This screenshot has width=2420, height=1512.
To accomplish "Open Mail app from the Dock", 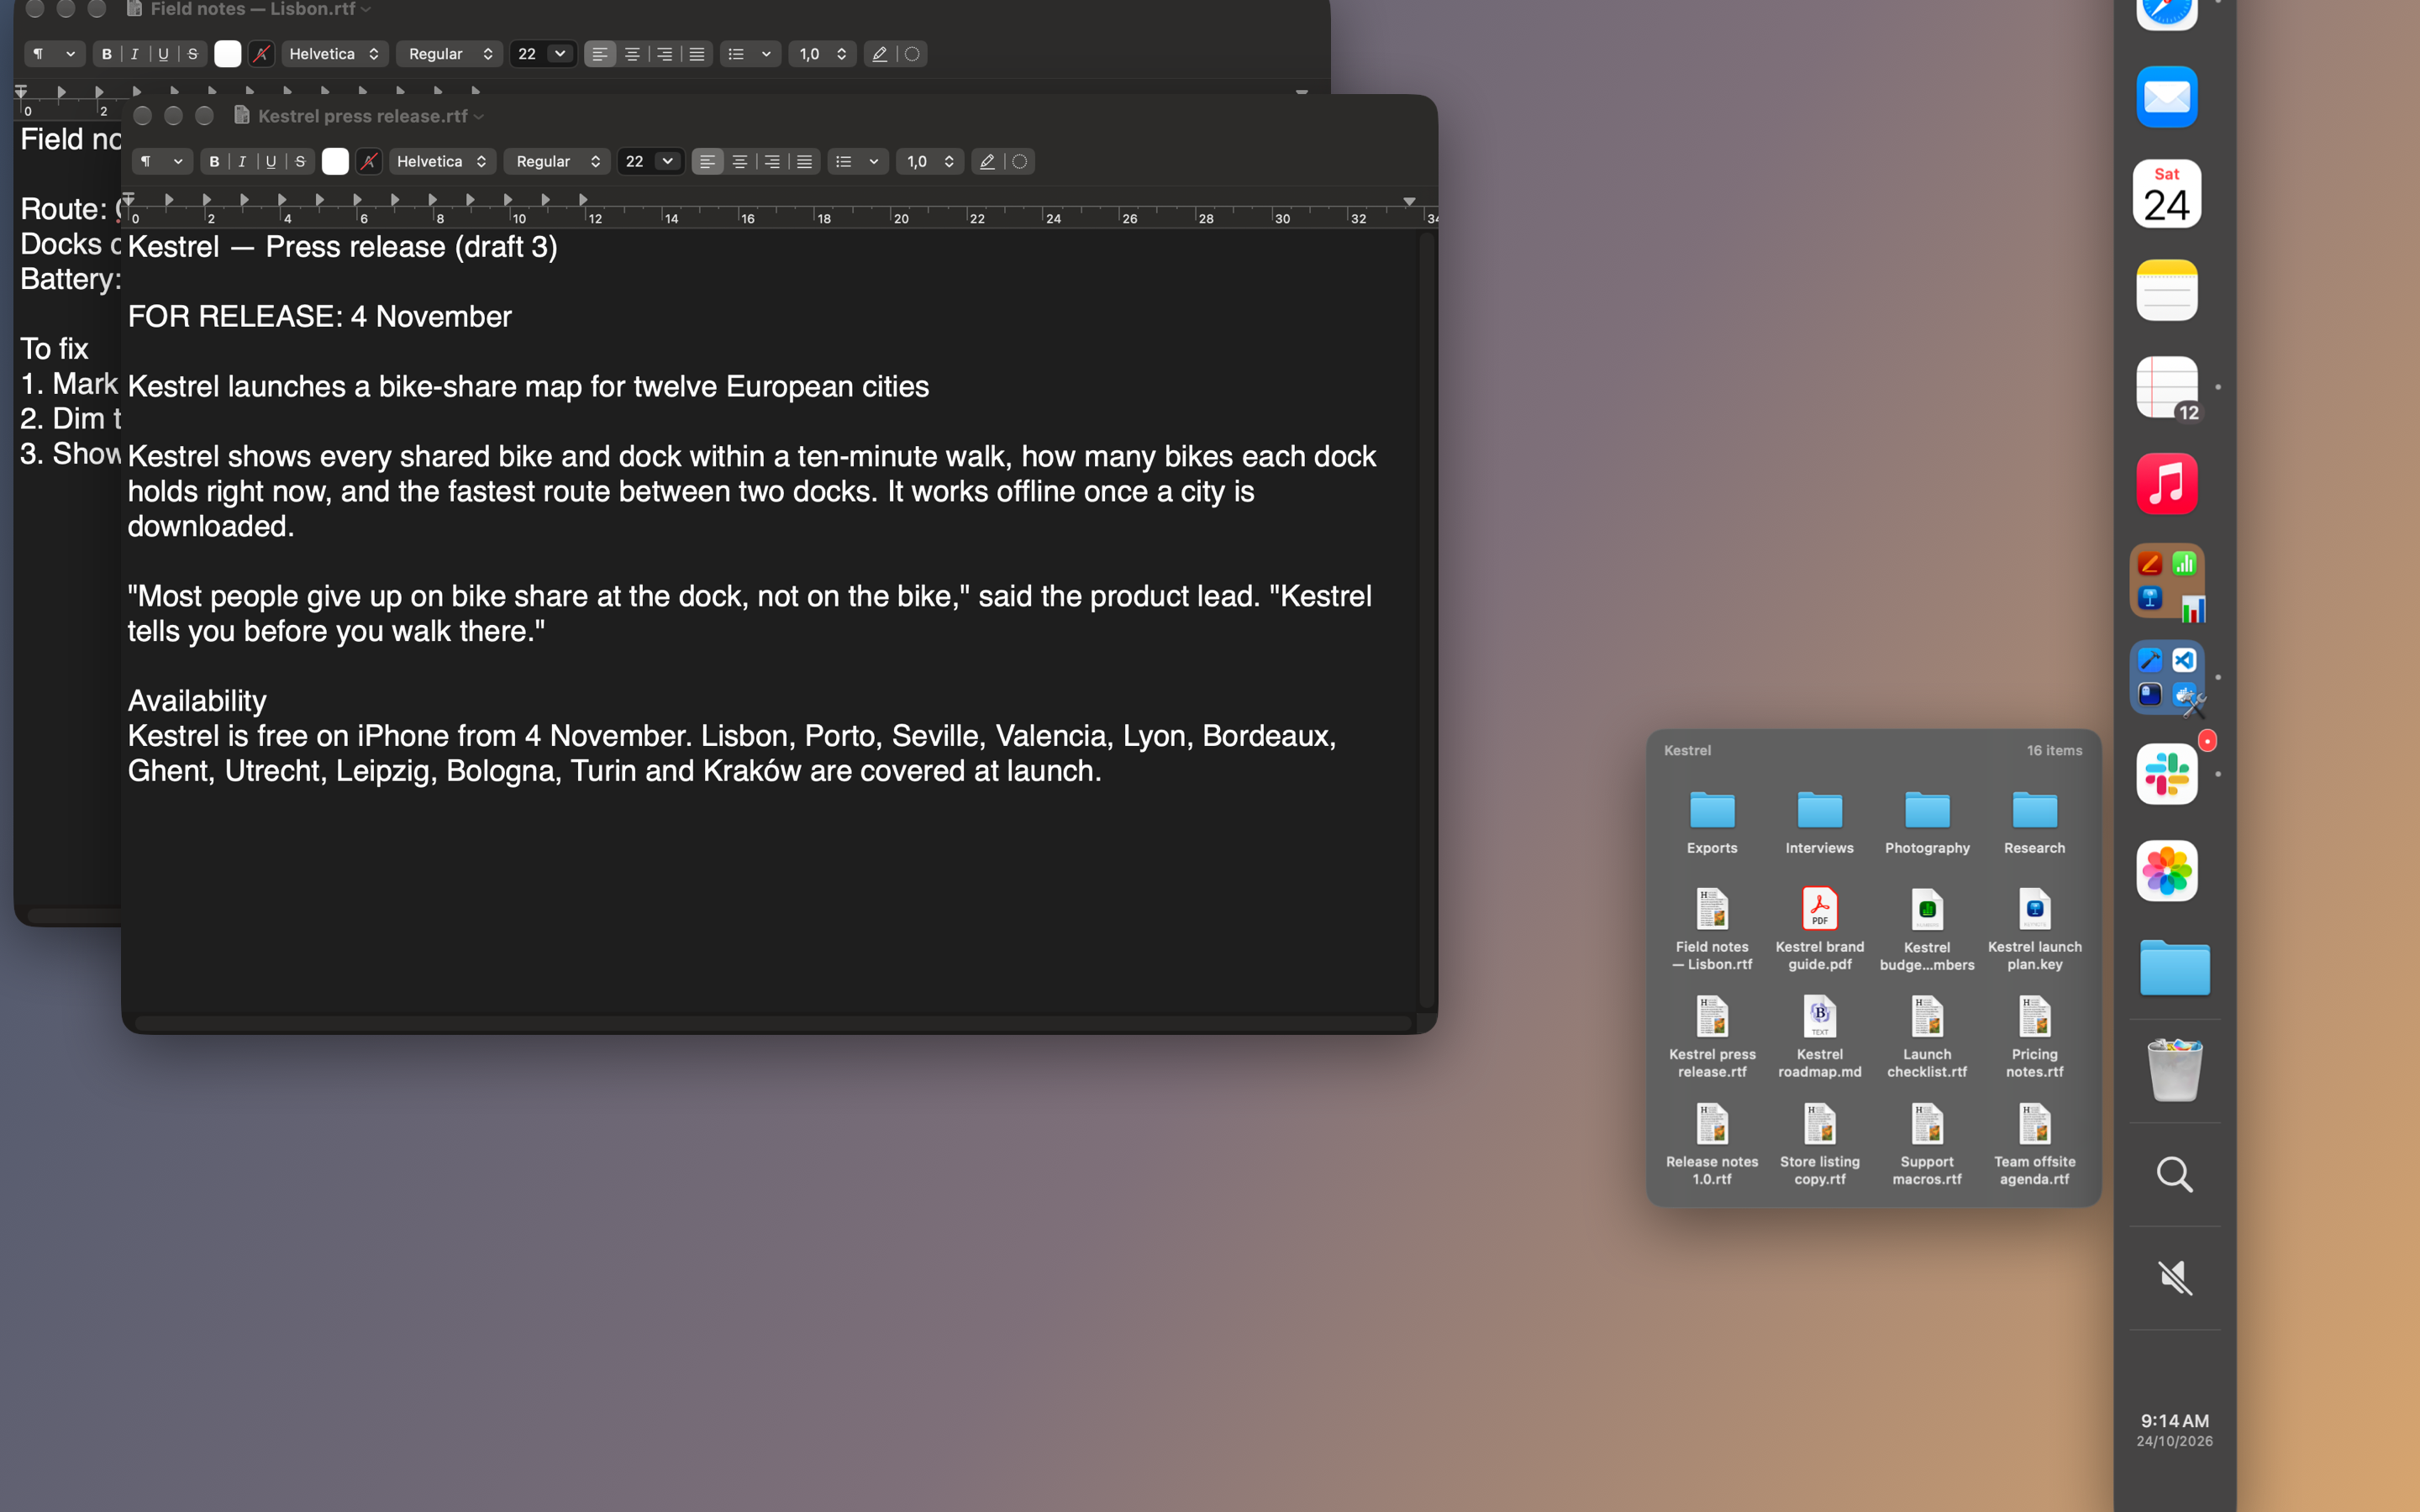I will 2167,97.
